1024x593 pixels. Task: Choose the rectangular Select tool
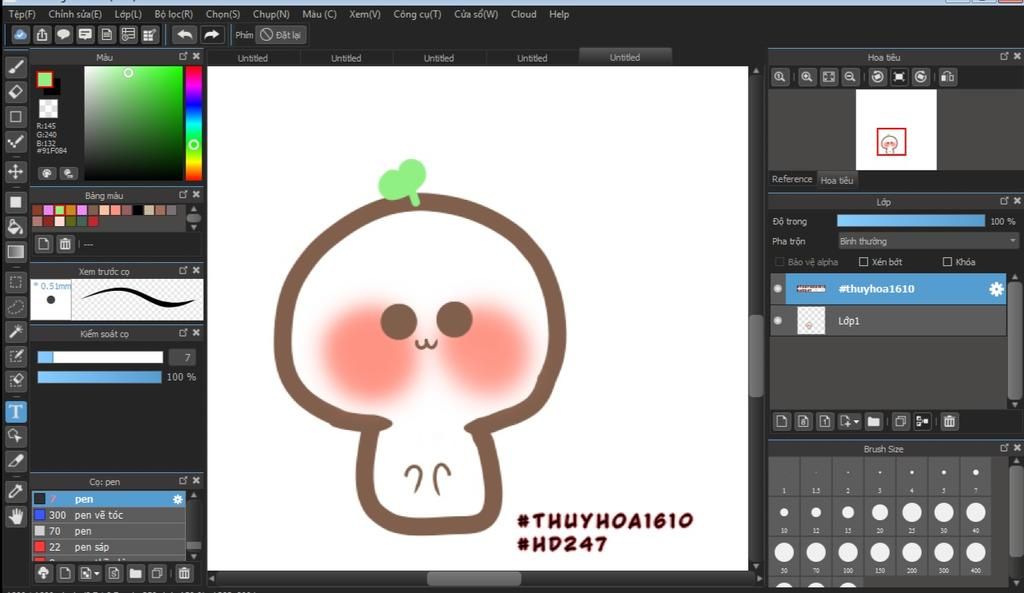click(x=16, y=282)
